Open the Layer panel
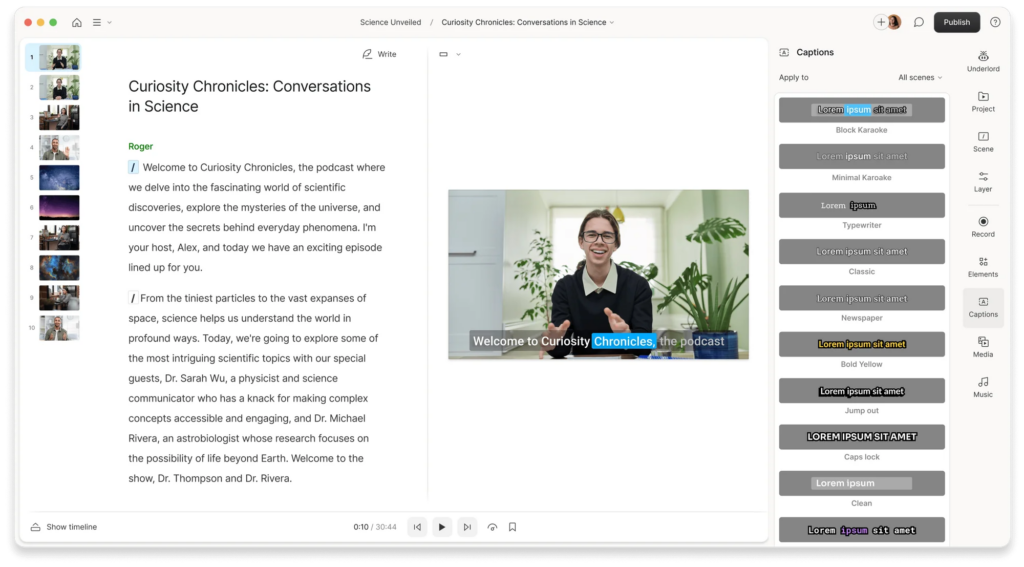The height and width of the screenshot is (567, 1024). click(x=983, y=182)
